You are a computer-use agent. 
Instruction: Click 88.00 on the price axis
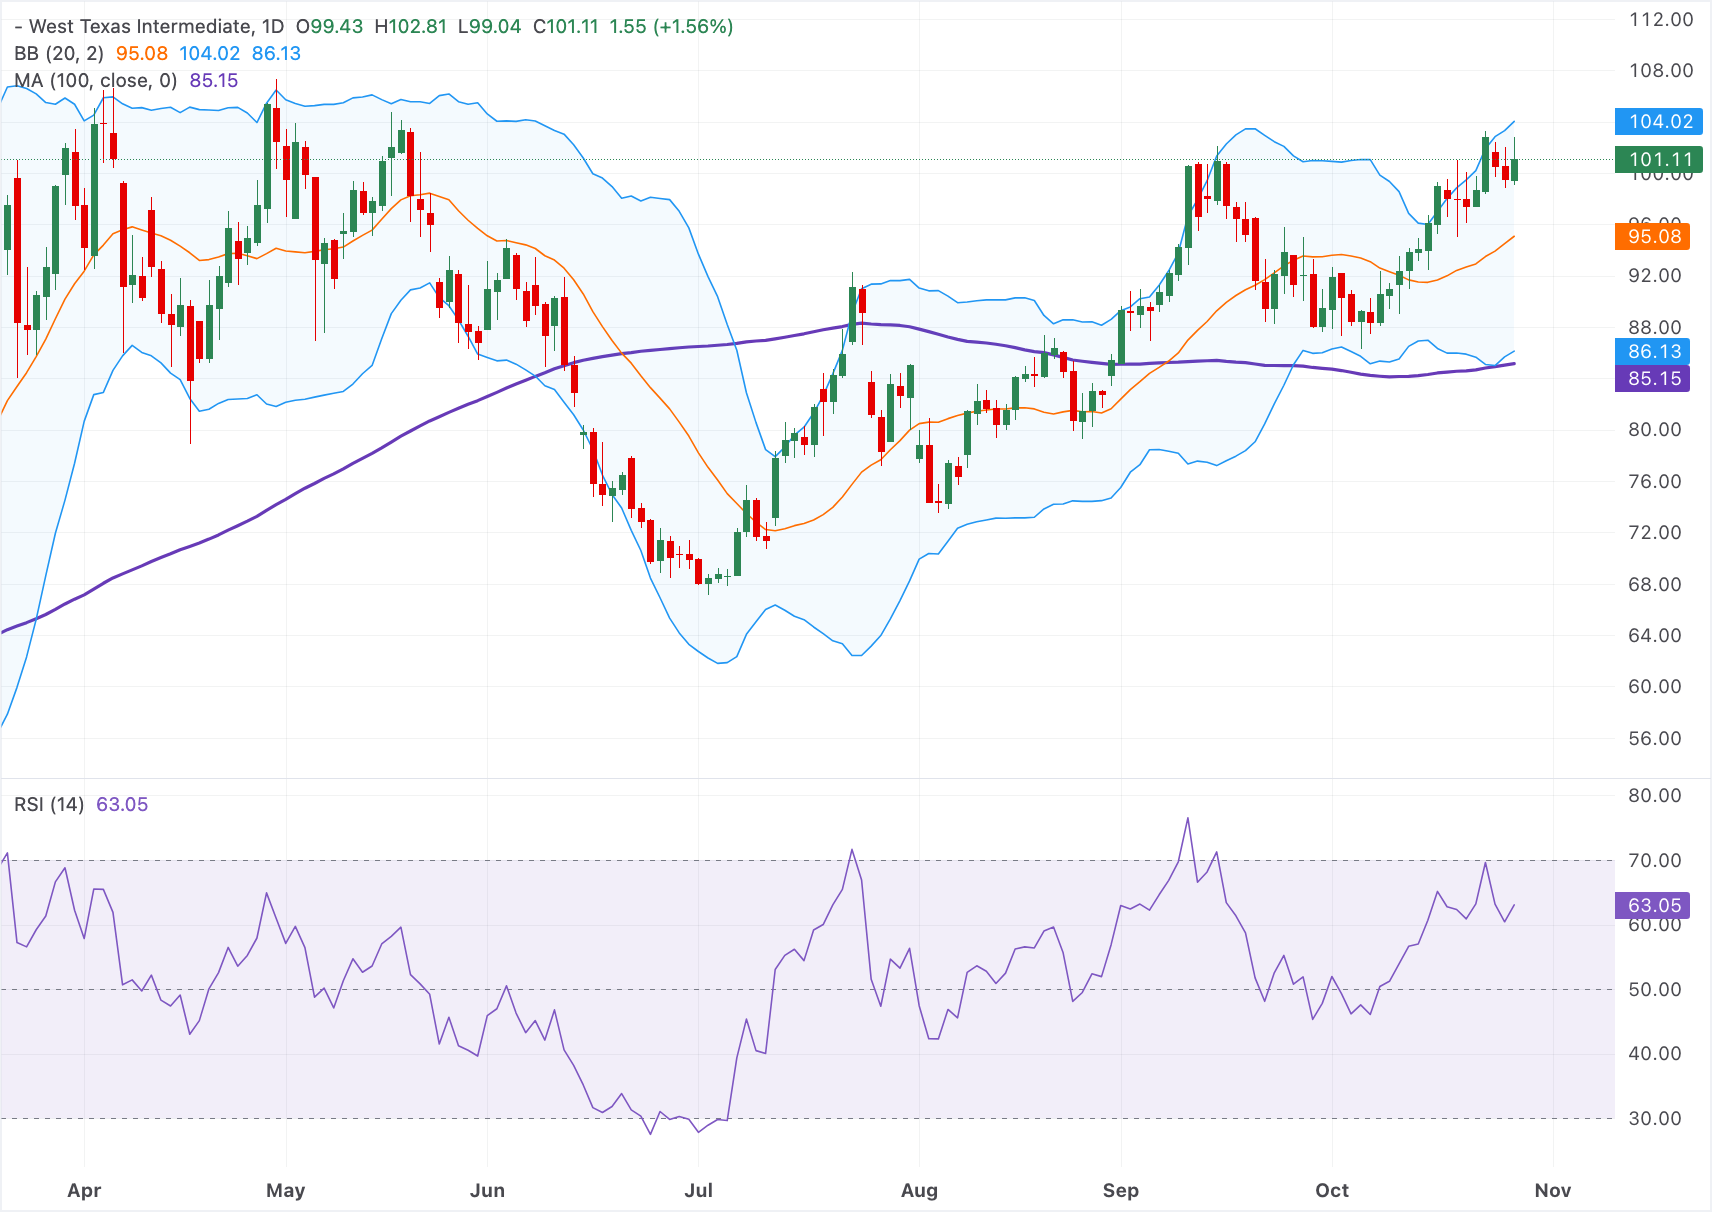(1655, 328)
